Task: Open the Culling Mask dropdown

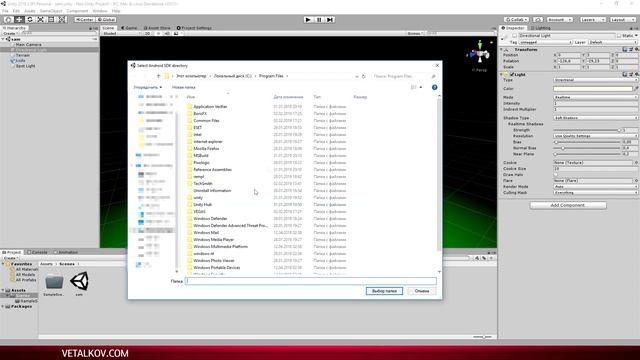Action: [x=596, y=193]
